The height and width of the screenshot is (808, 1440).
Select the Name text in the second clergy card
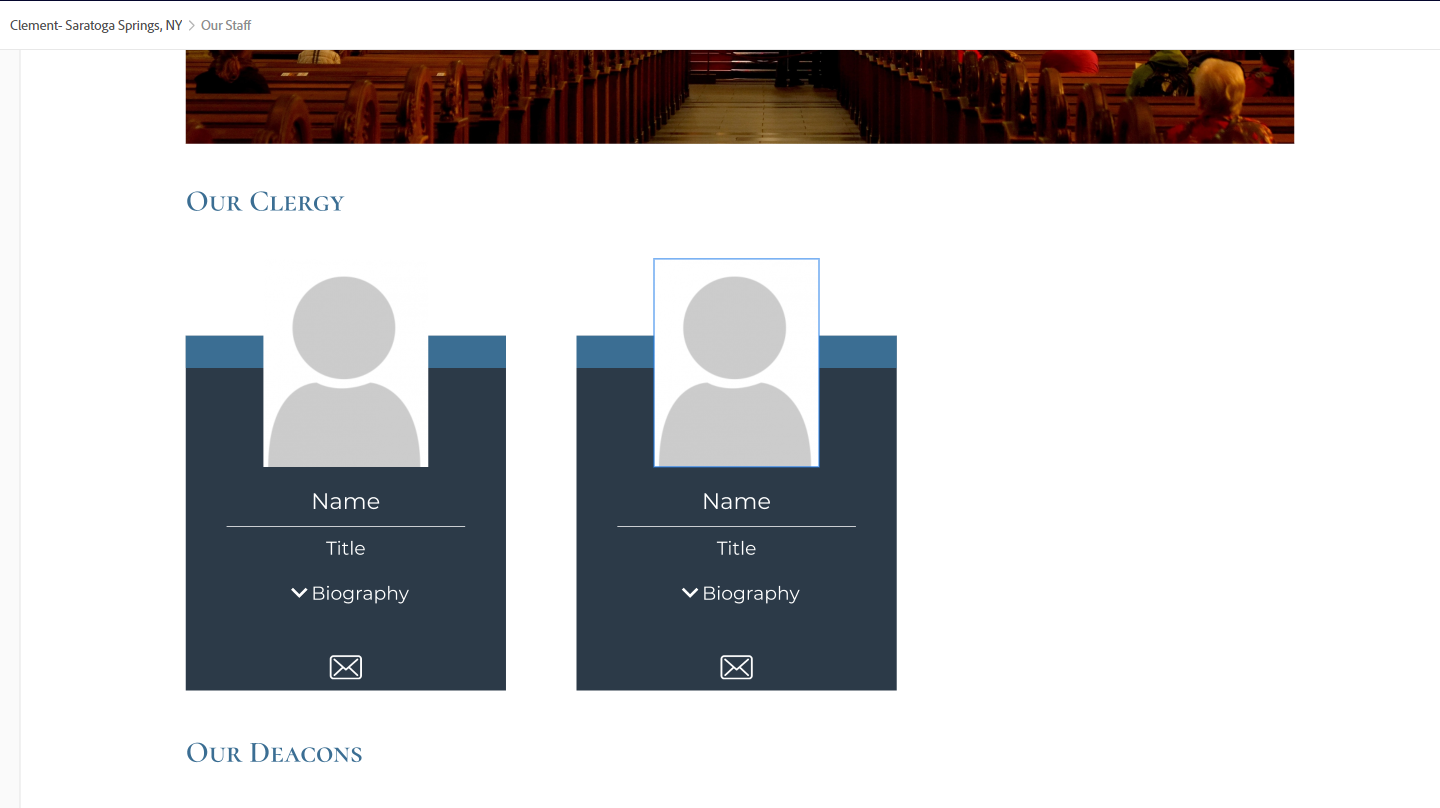coord(736,501)
